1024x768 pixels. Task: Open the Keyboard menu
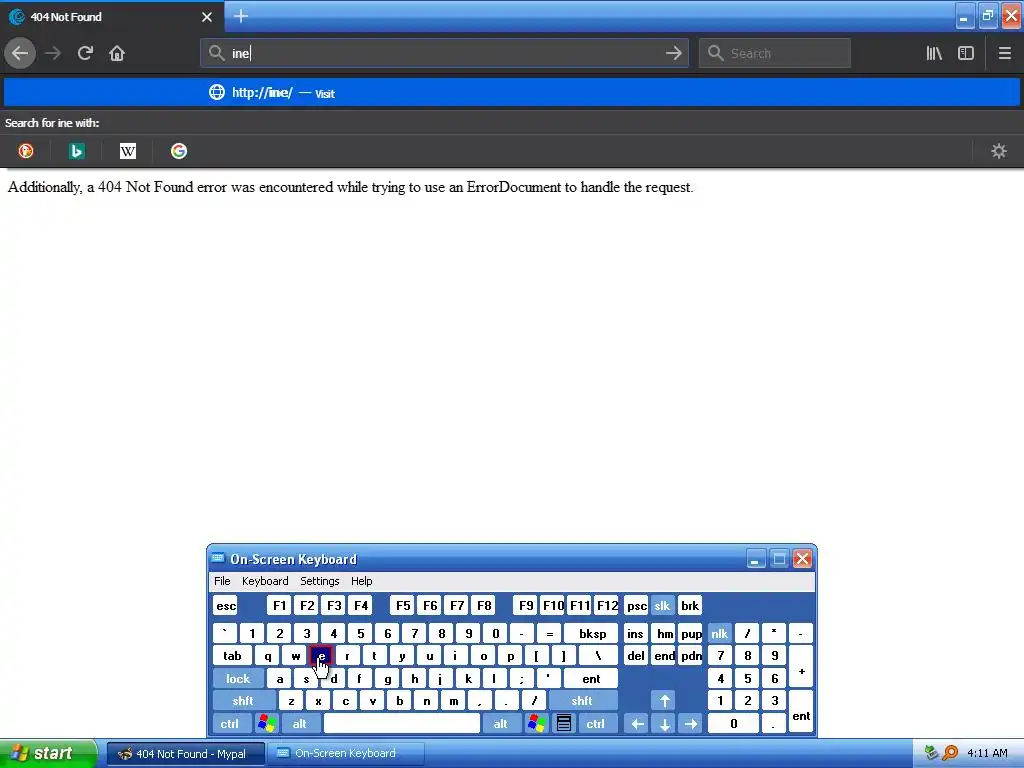265,581
